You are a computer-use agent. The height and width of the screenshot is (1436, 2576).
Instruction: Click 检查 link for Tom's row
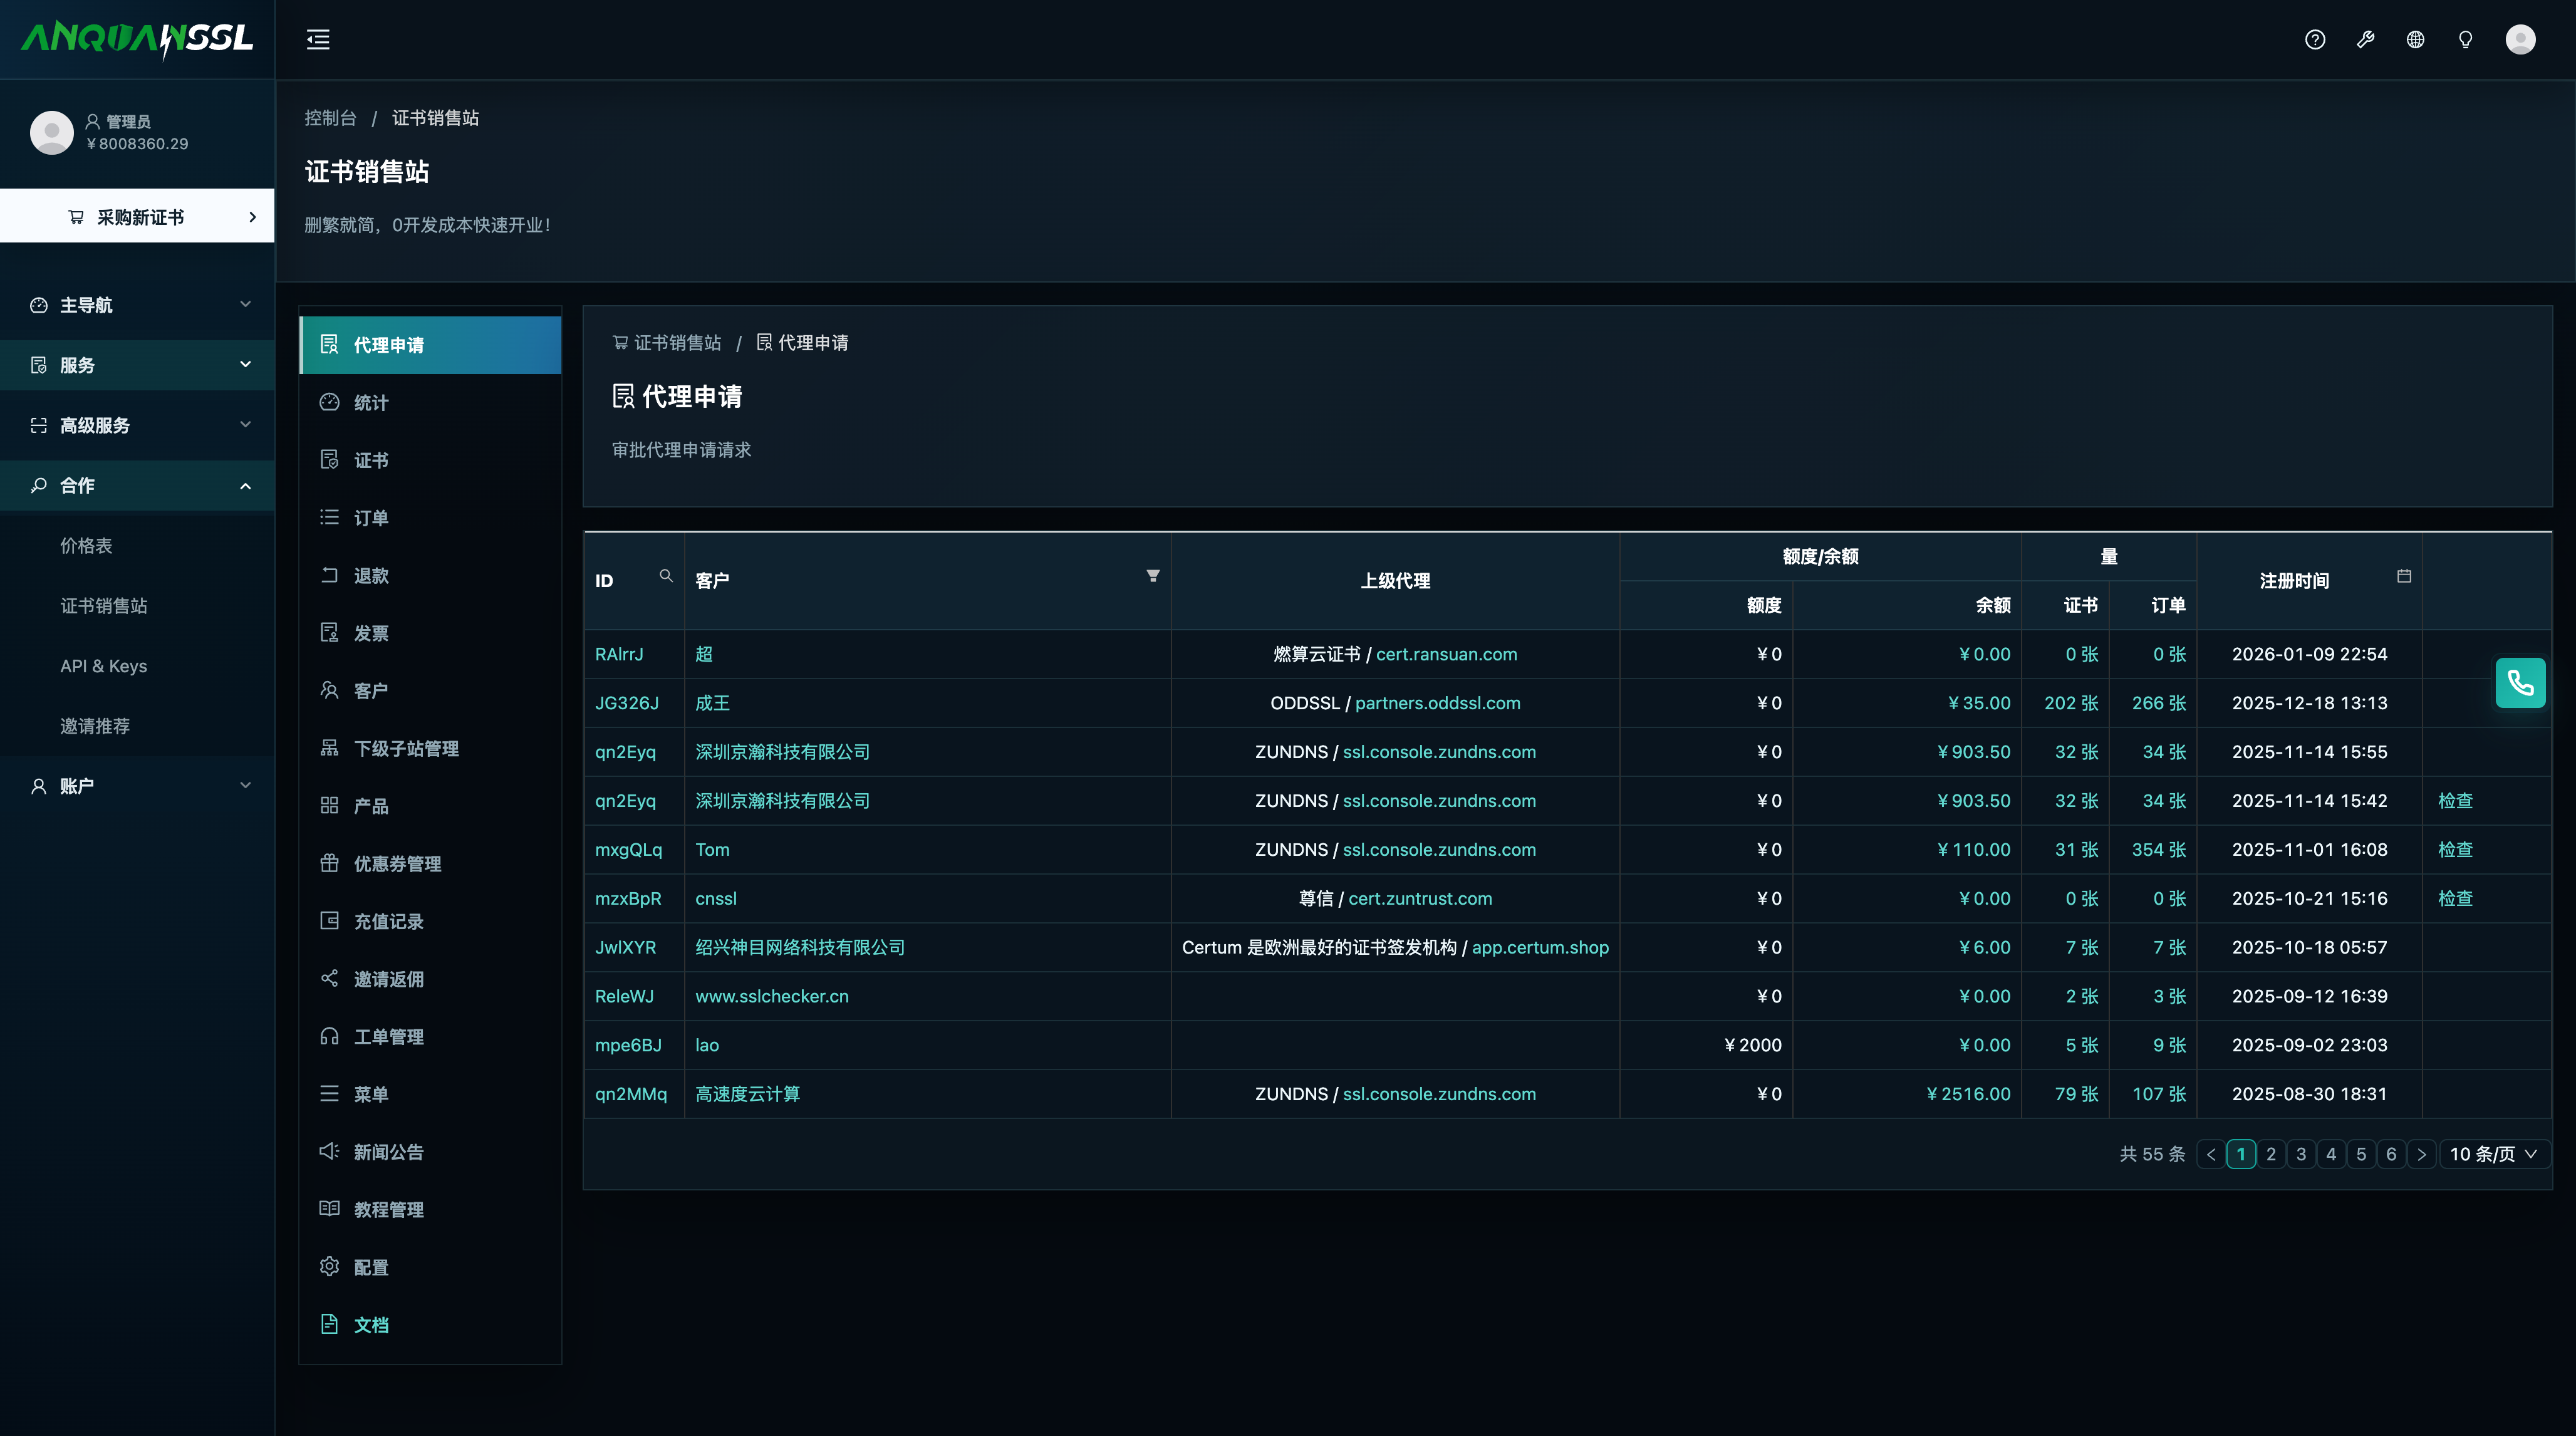click(2455, 850)
